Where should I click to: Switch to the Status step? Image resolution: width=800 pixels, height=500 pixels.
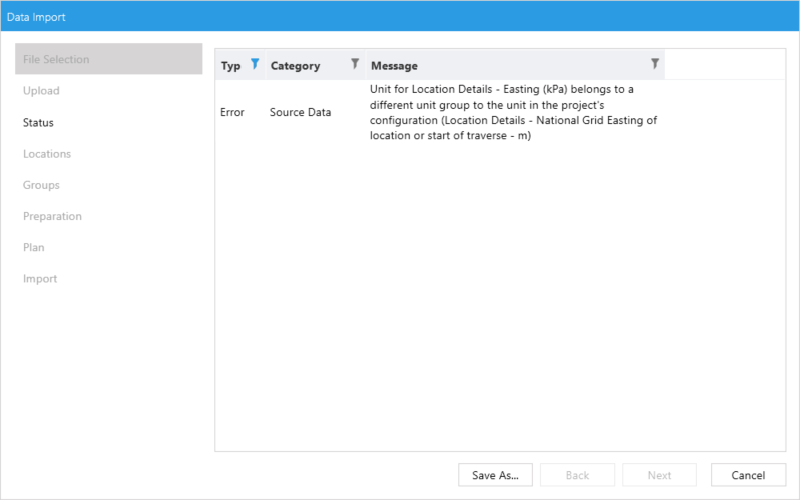38,123
